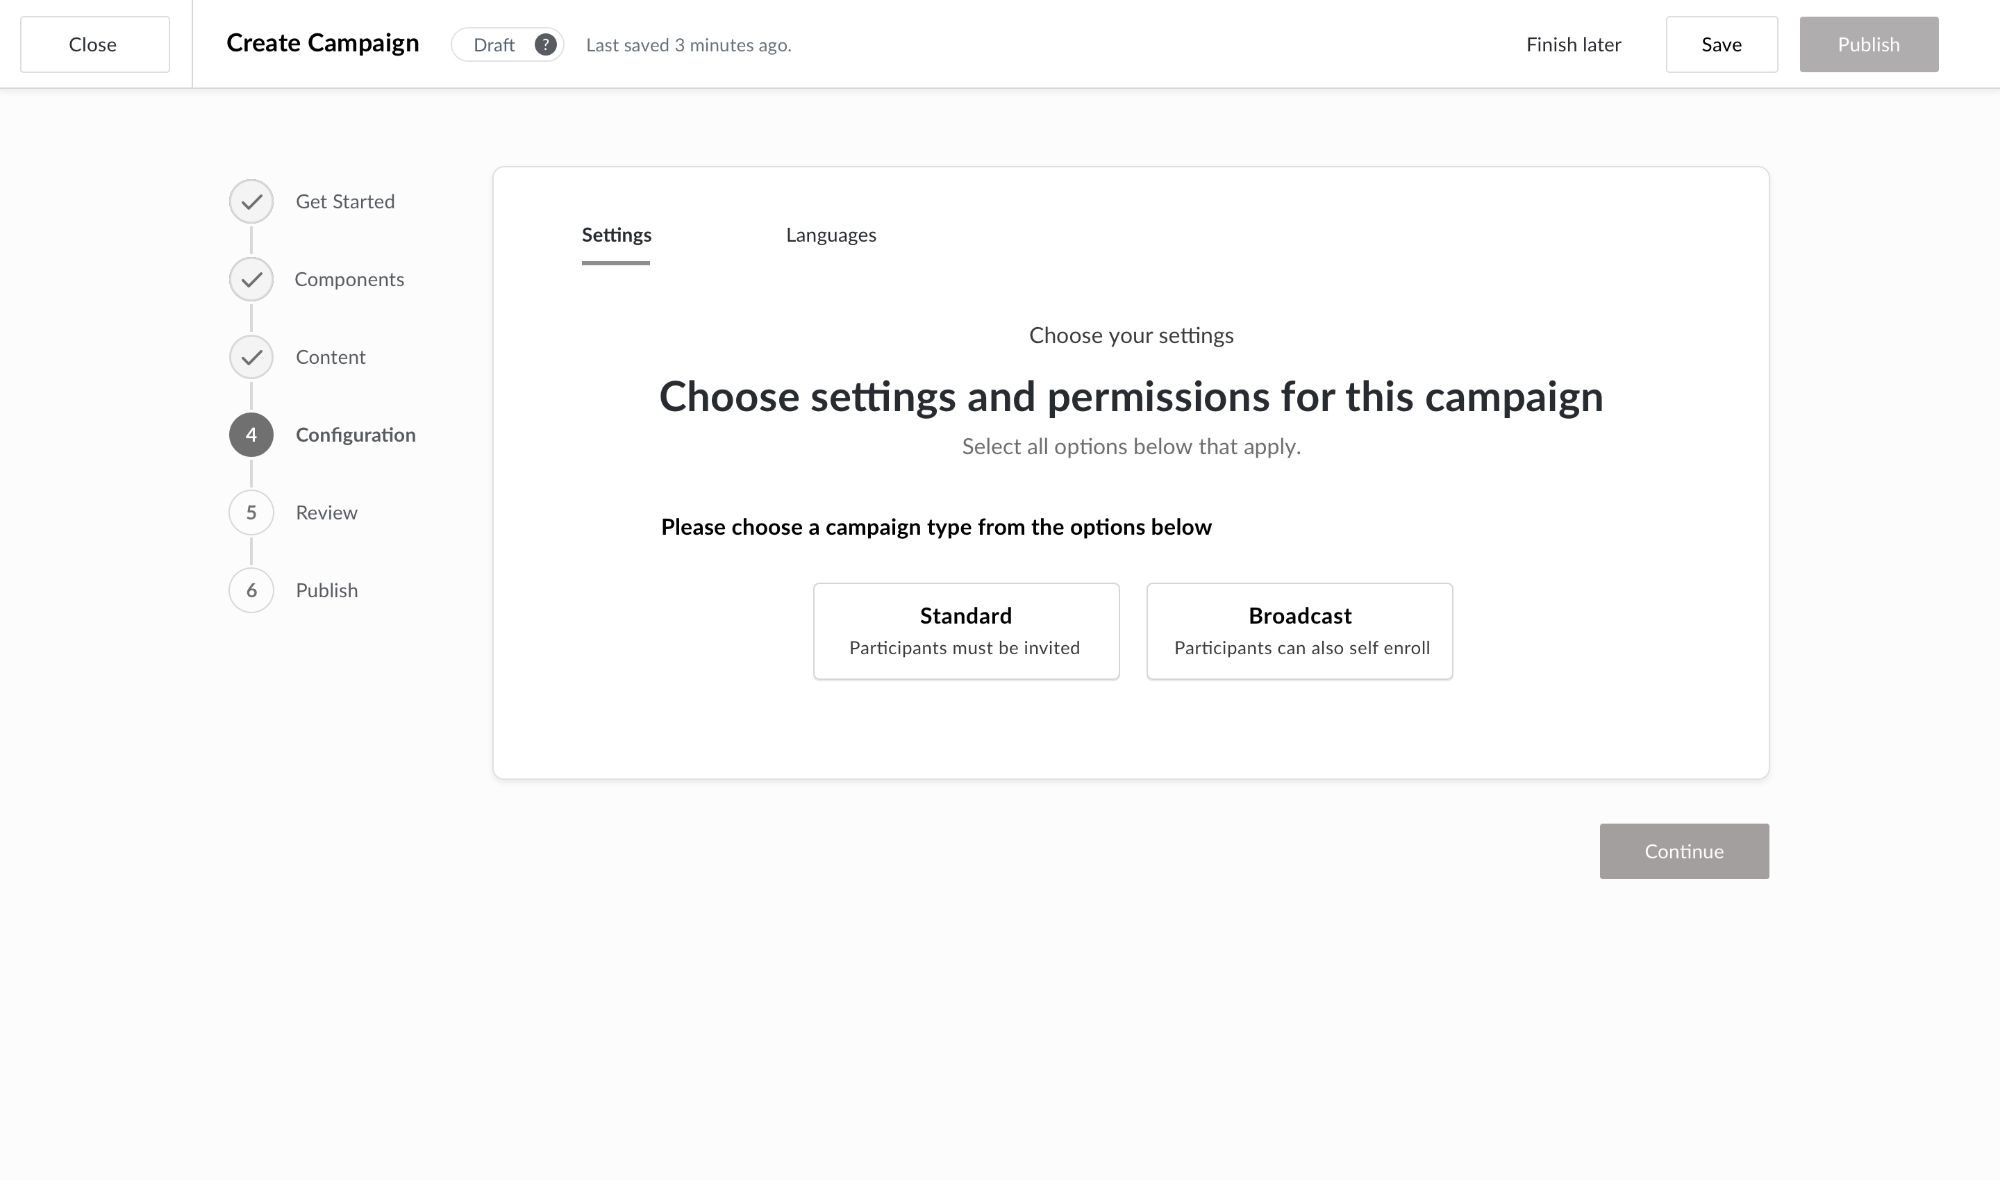
Task: Jump to the Get Started step label
Action: 345,202
